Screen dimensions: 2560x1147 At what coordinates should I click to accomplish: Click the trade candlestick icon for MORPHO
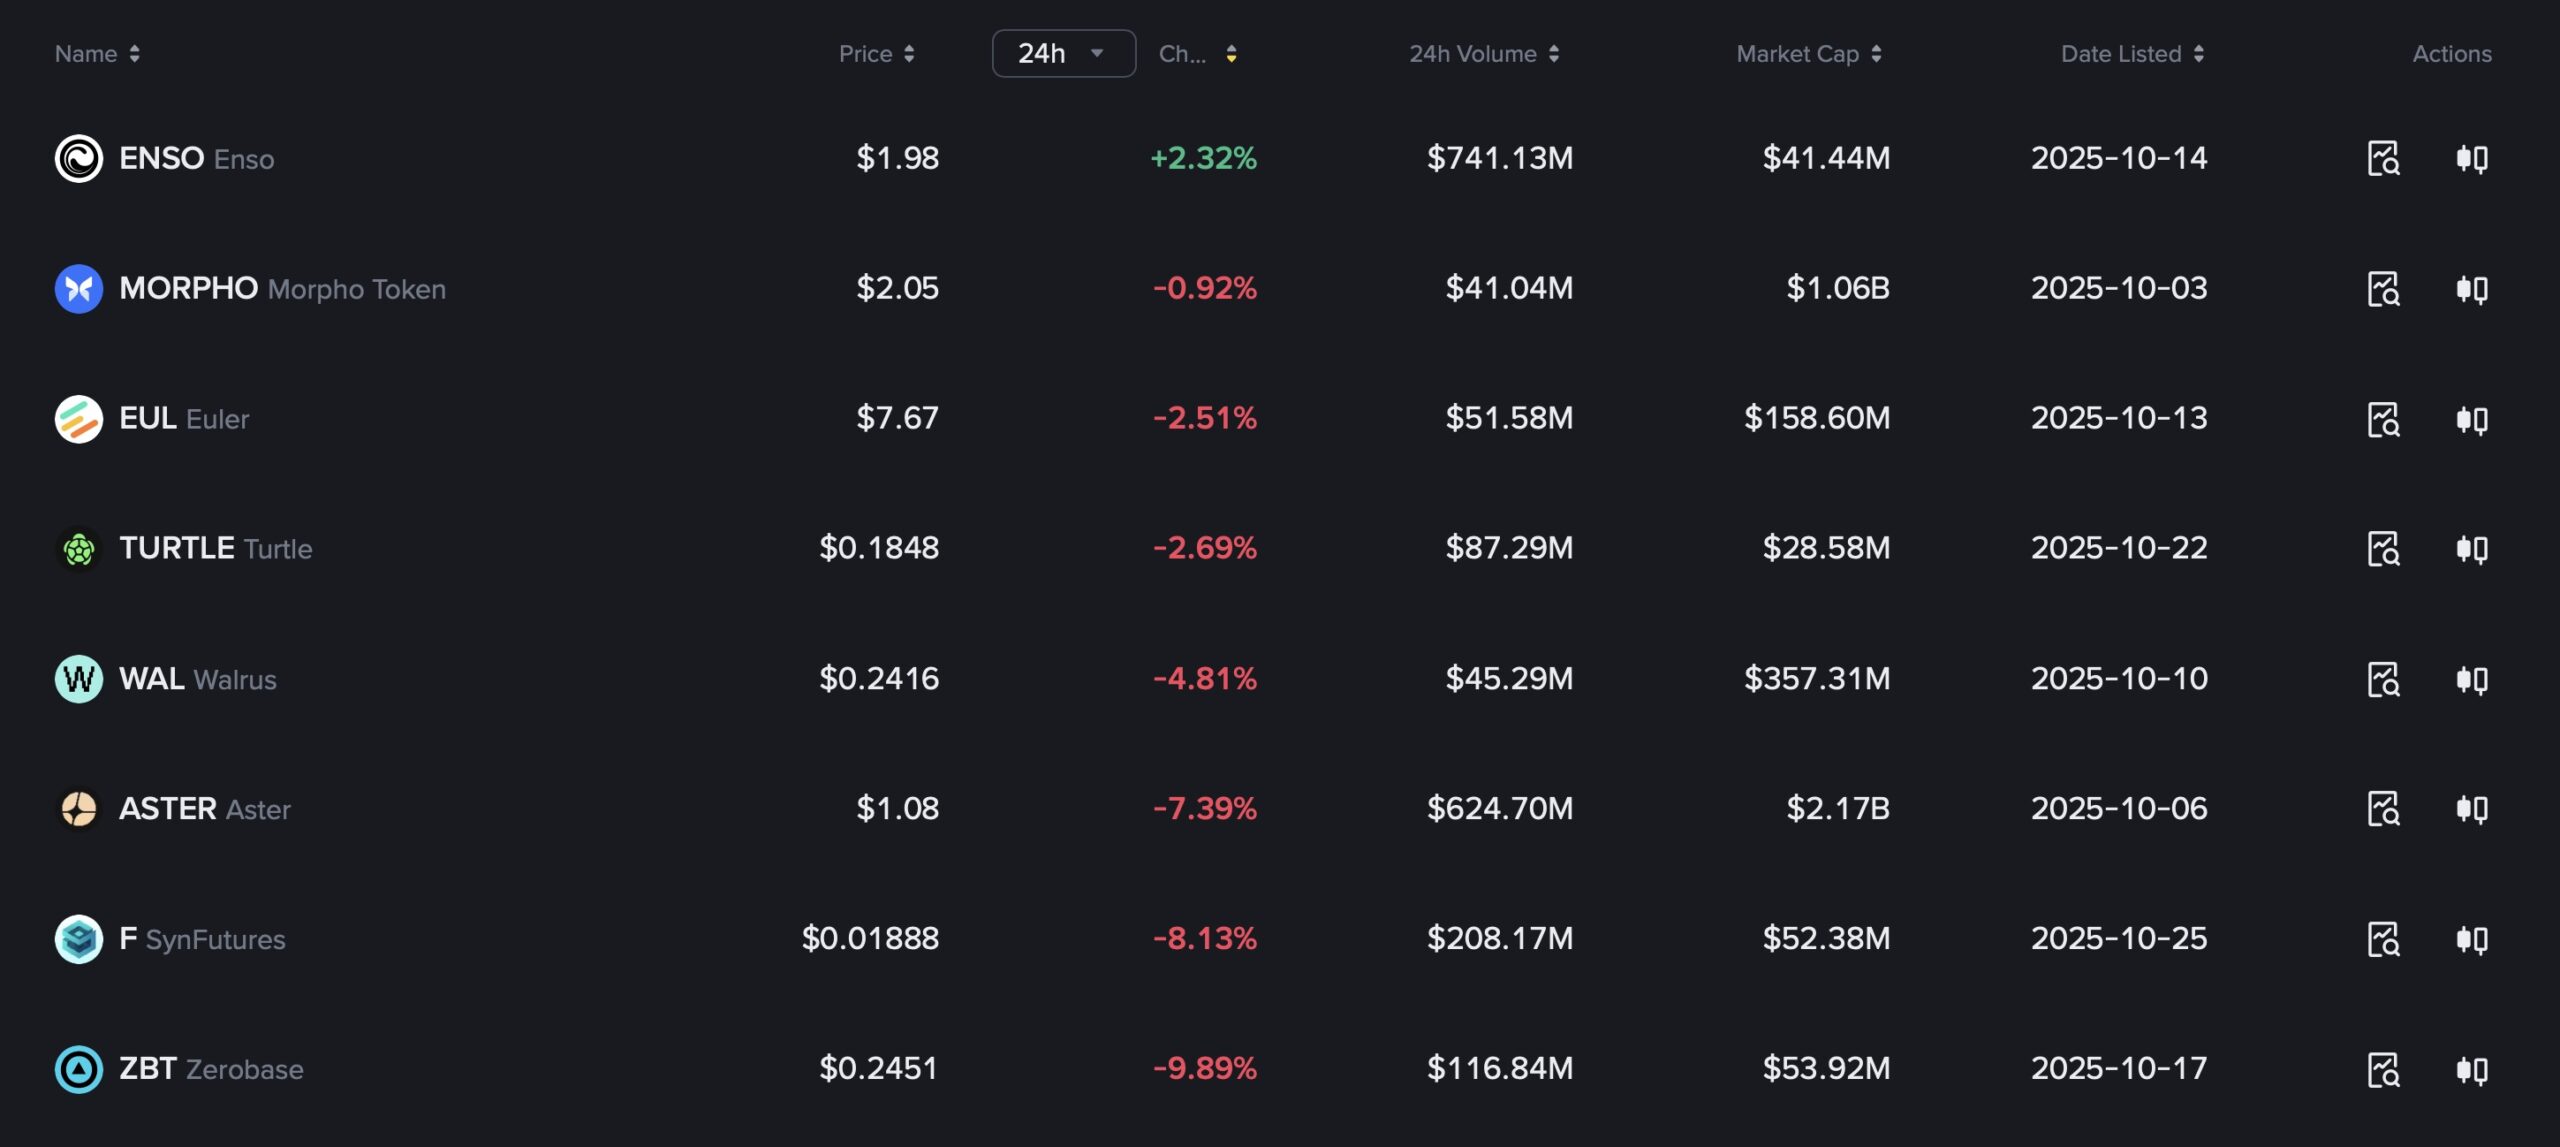point(2471,289)
